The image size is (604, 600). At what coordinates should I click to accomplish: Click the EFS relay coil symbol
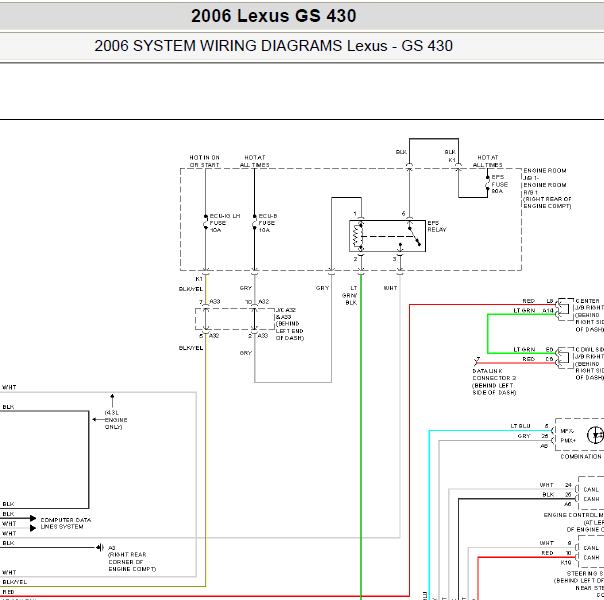[358, 236]
